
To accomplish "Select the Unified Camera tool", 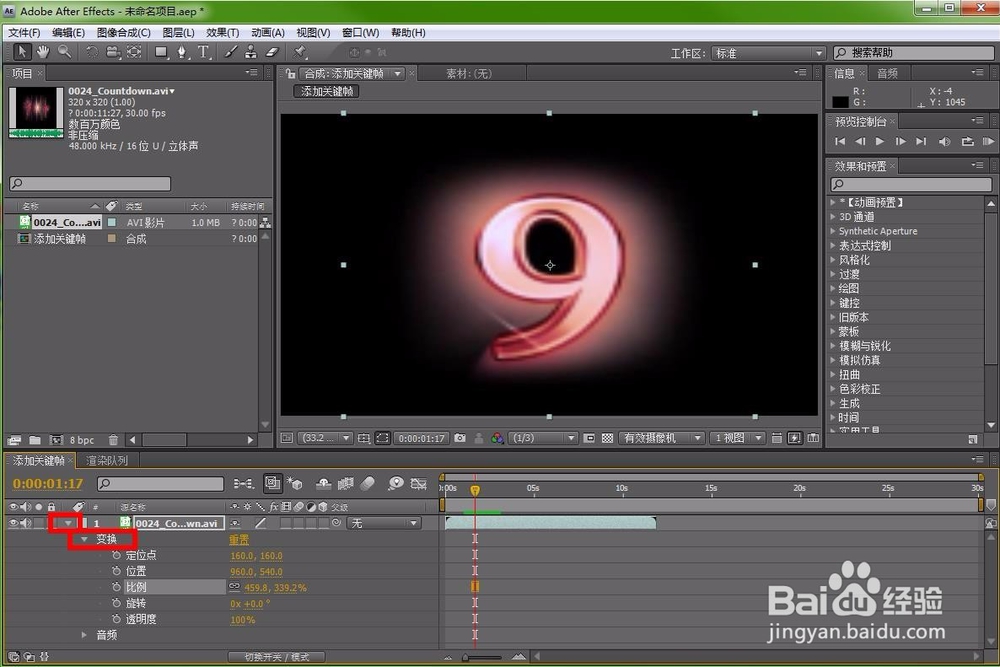I will 113,52.
